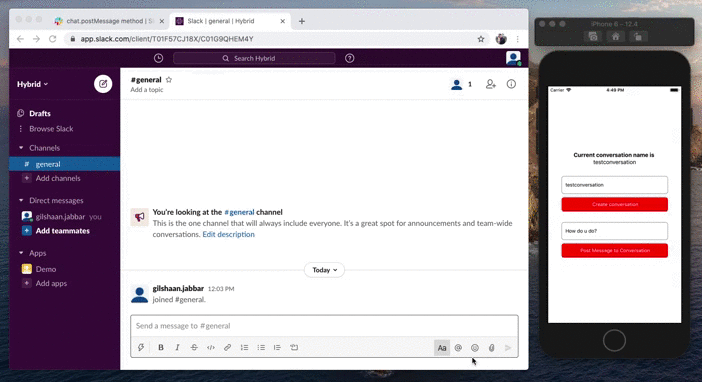Insert a link in message
Viewport: 702px width, 382px height.
227,348
